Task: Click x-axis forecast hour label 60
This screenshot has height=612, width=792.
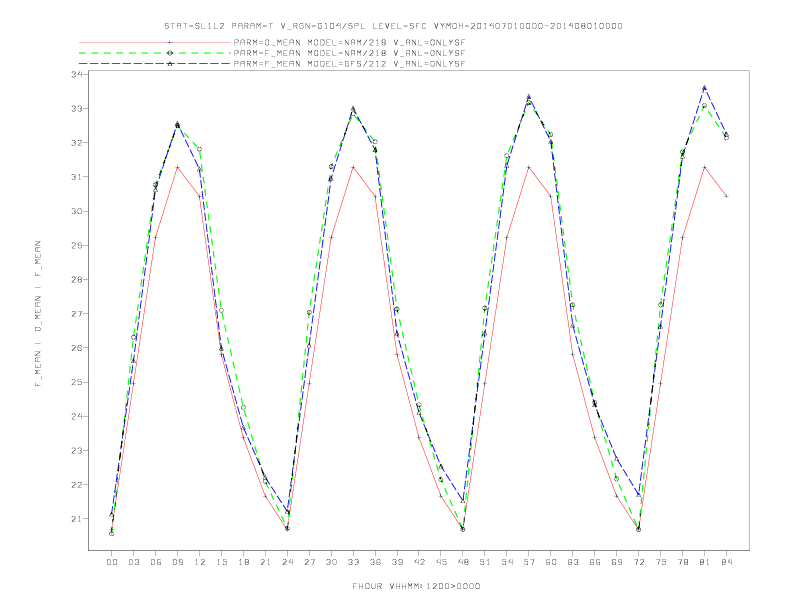Action: pos(551,562)
